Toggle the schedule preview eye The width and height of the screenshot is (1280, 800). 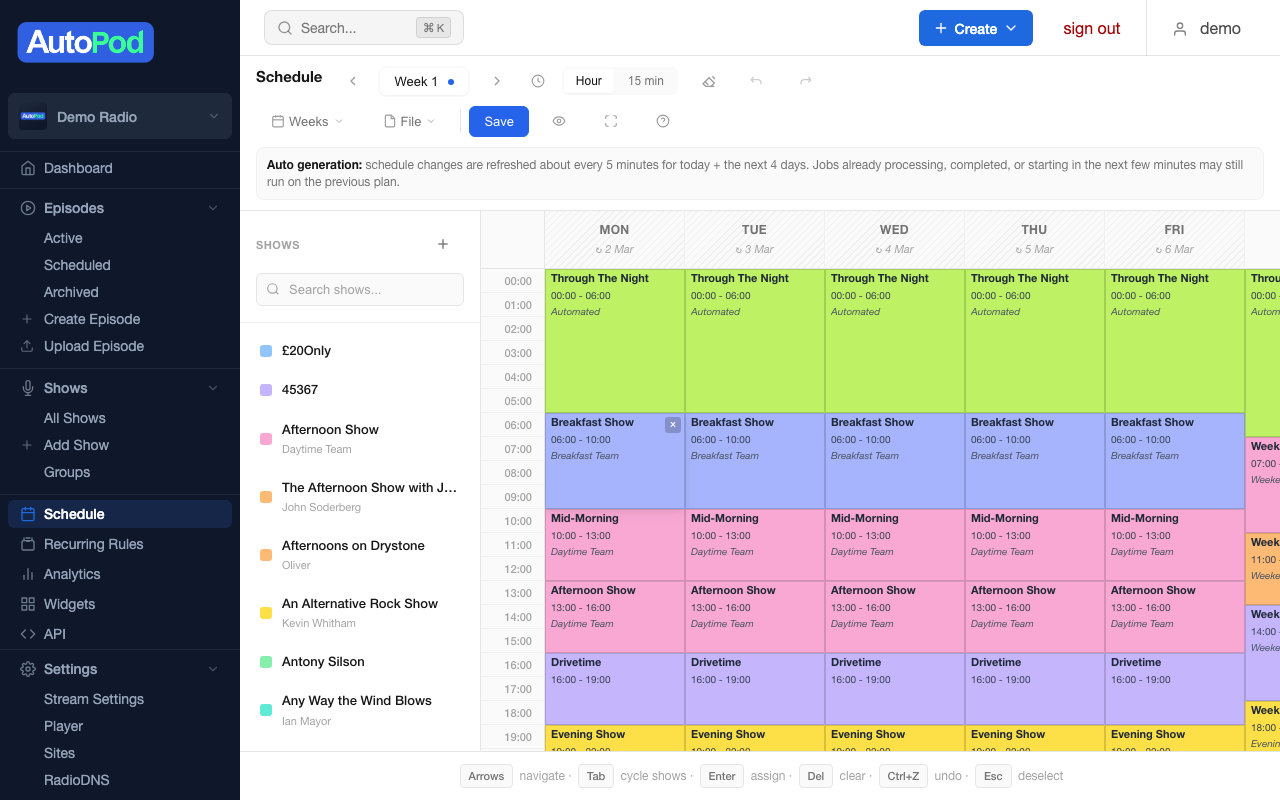click(559, 121)
